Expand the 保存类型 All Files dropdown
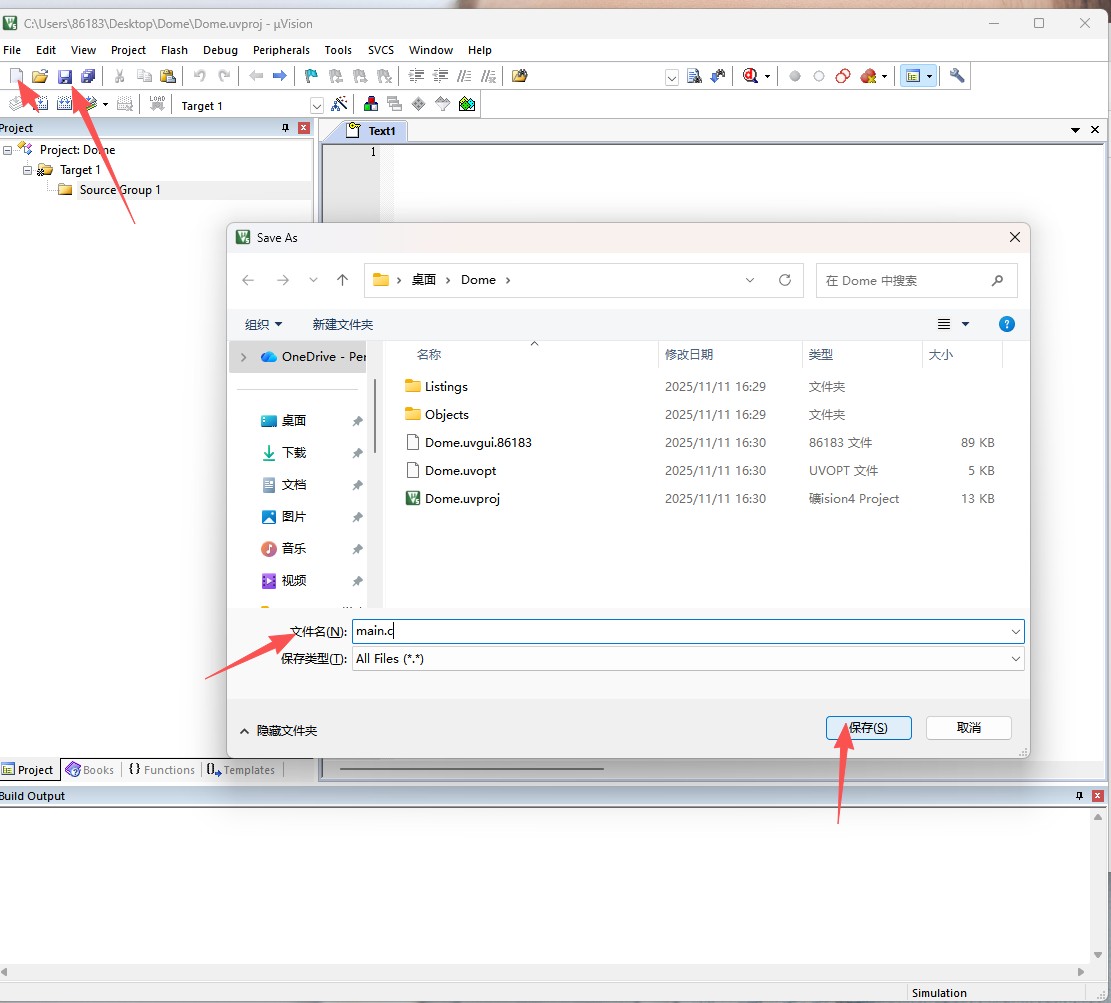Screen dimensions: 1111x1003 [x=1015, y=659]
